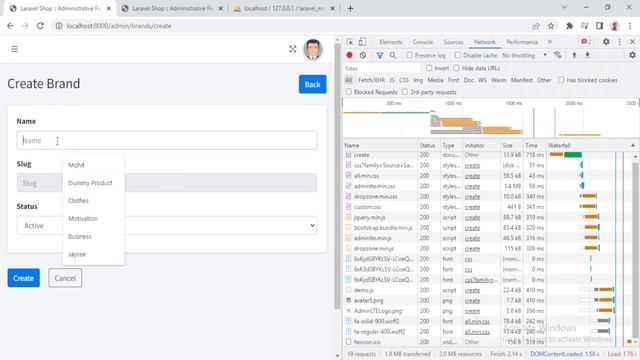The width and height of the screenshot is (640, 360).
Task: Enable Has blocked cookies checkbox
Action: pos(561,80)
